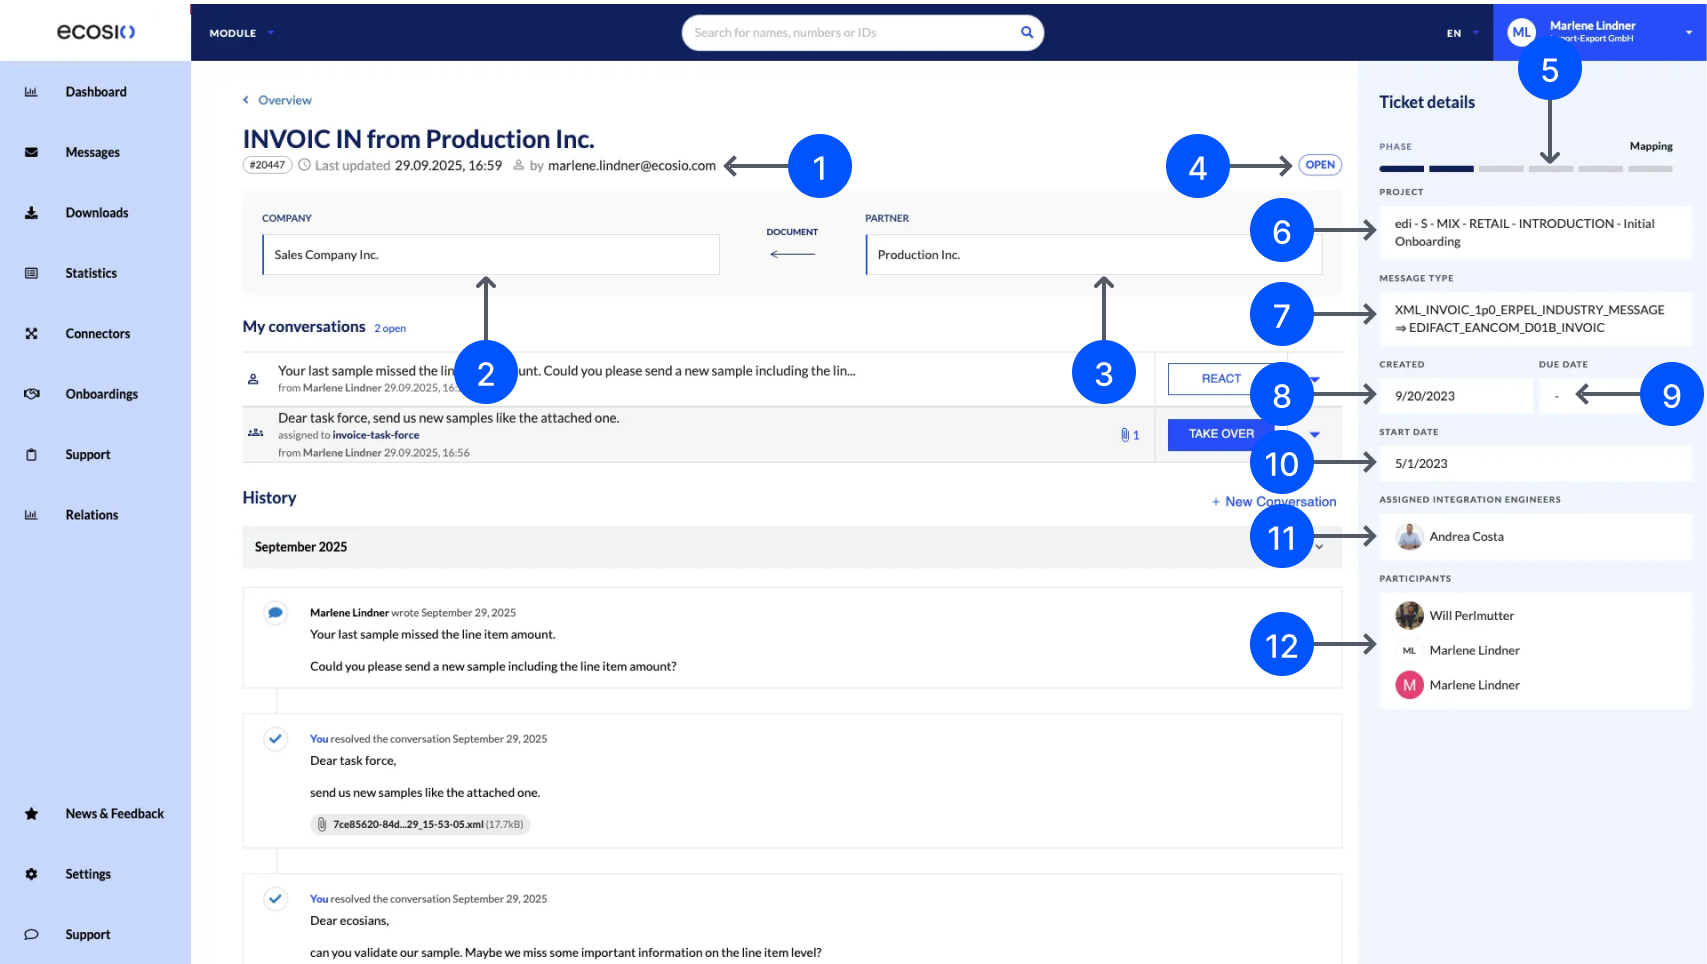This screenshot has height=964, width=1707.
Task: Click the News & Feedback star icon
Action: [x=31, y=814]
